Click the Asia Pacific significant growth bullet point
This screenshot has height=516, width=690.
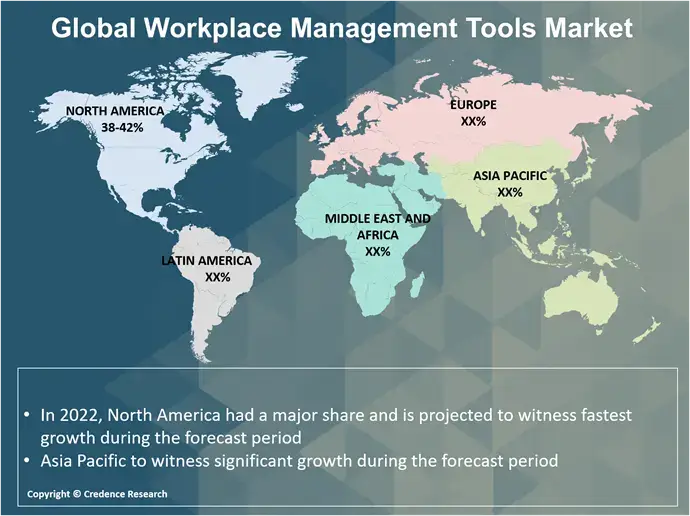(298, 460)
